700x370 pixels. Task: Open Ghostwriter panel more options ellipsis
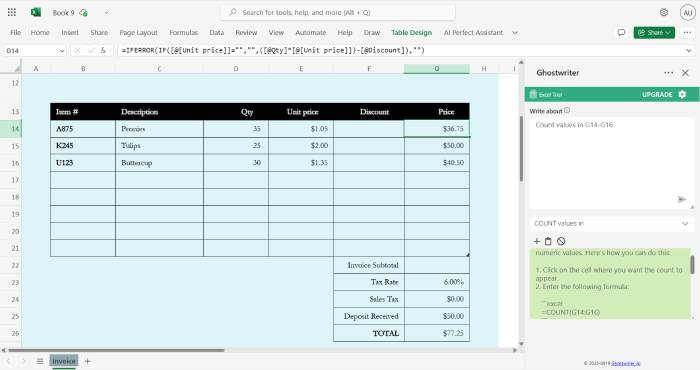point(668,73)
